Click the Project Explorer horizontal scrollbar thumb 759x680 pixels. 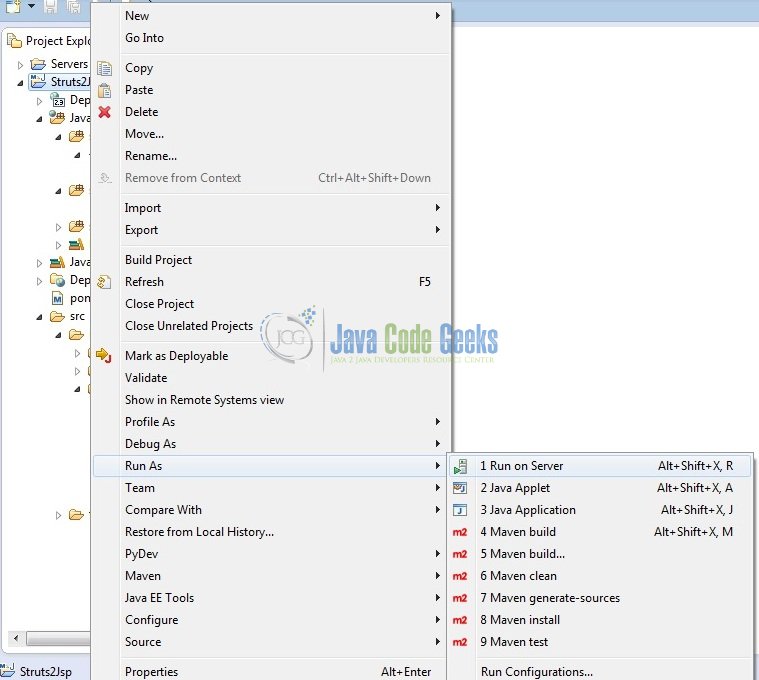coord(58,638)
